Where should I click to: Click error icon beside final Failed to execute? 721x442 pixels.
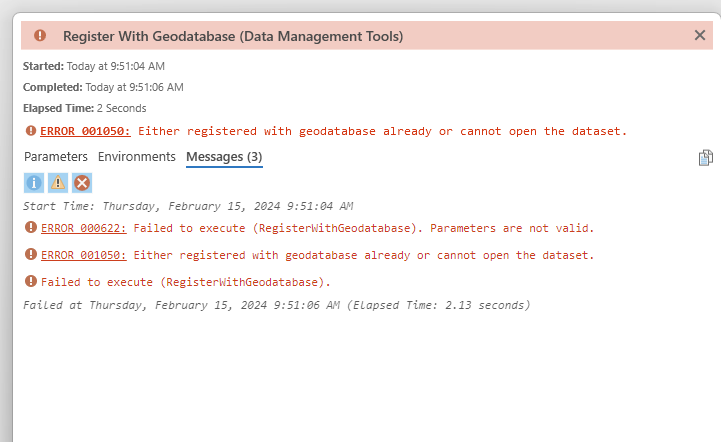30,282
